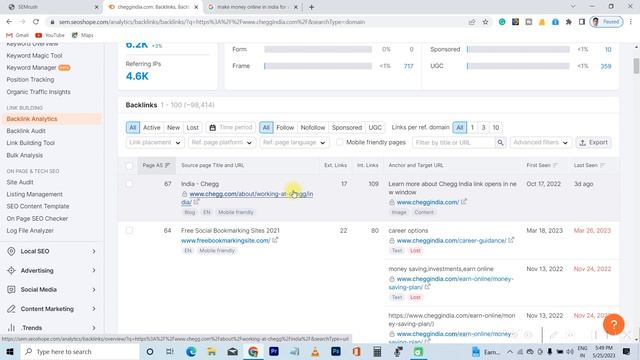
Task: Show only Nofollow links
Action: point(313,127)
